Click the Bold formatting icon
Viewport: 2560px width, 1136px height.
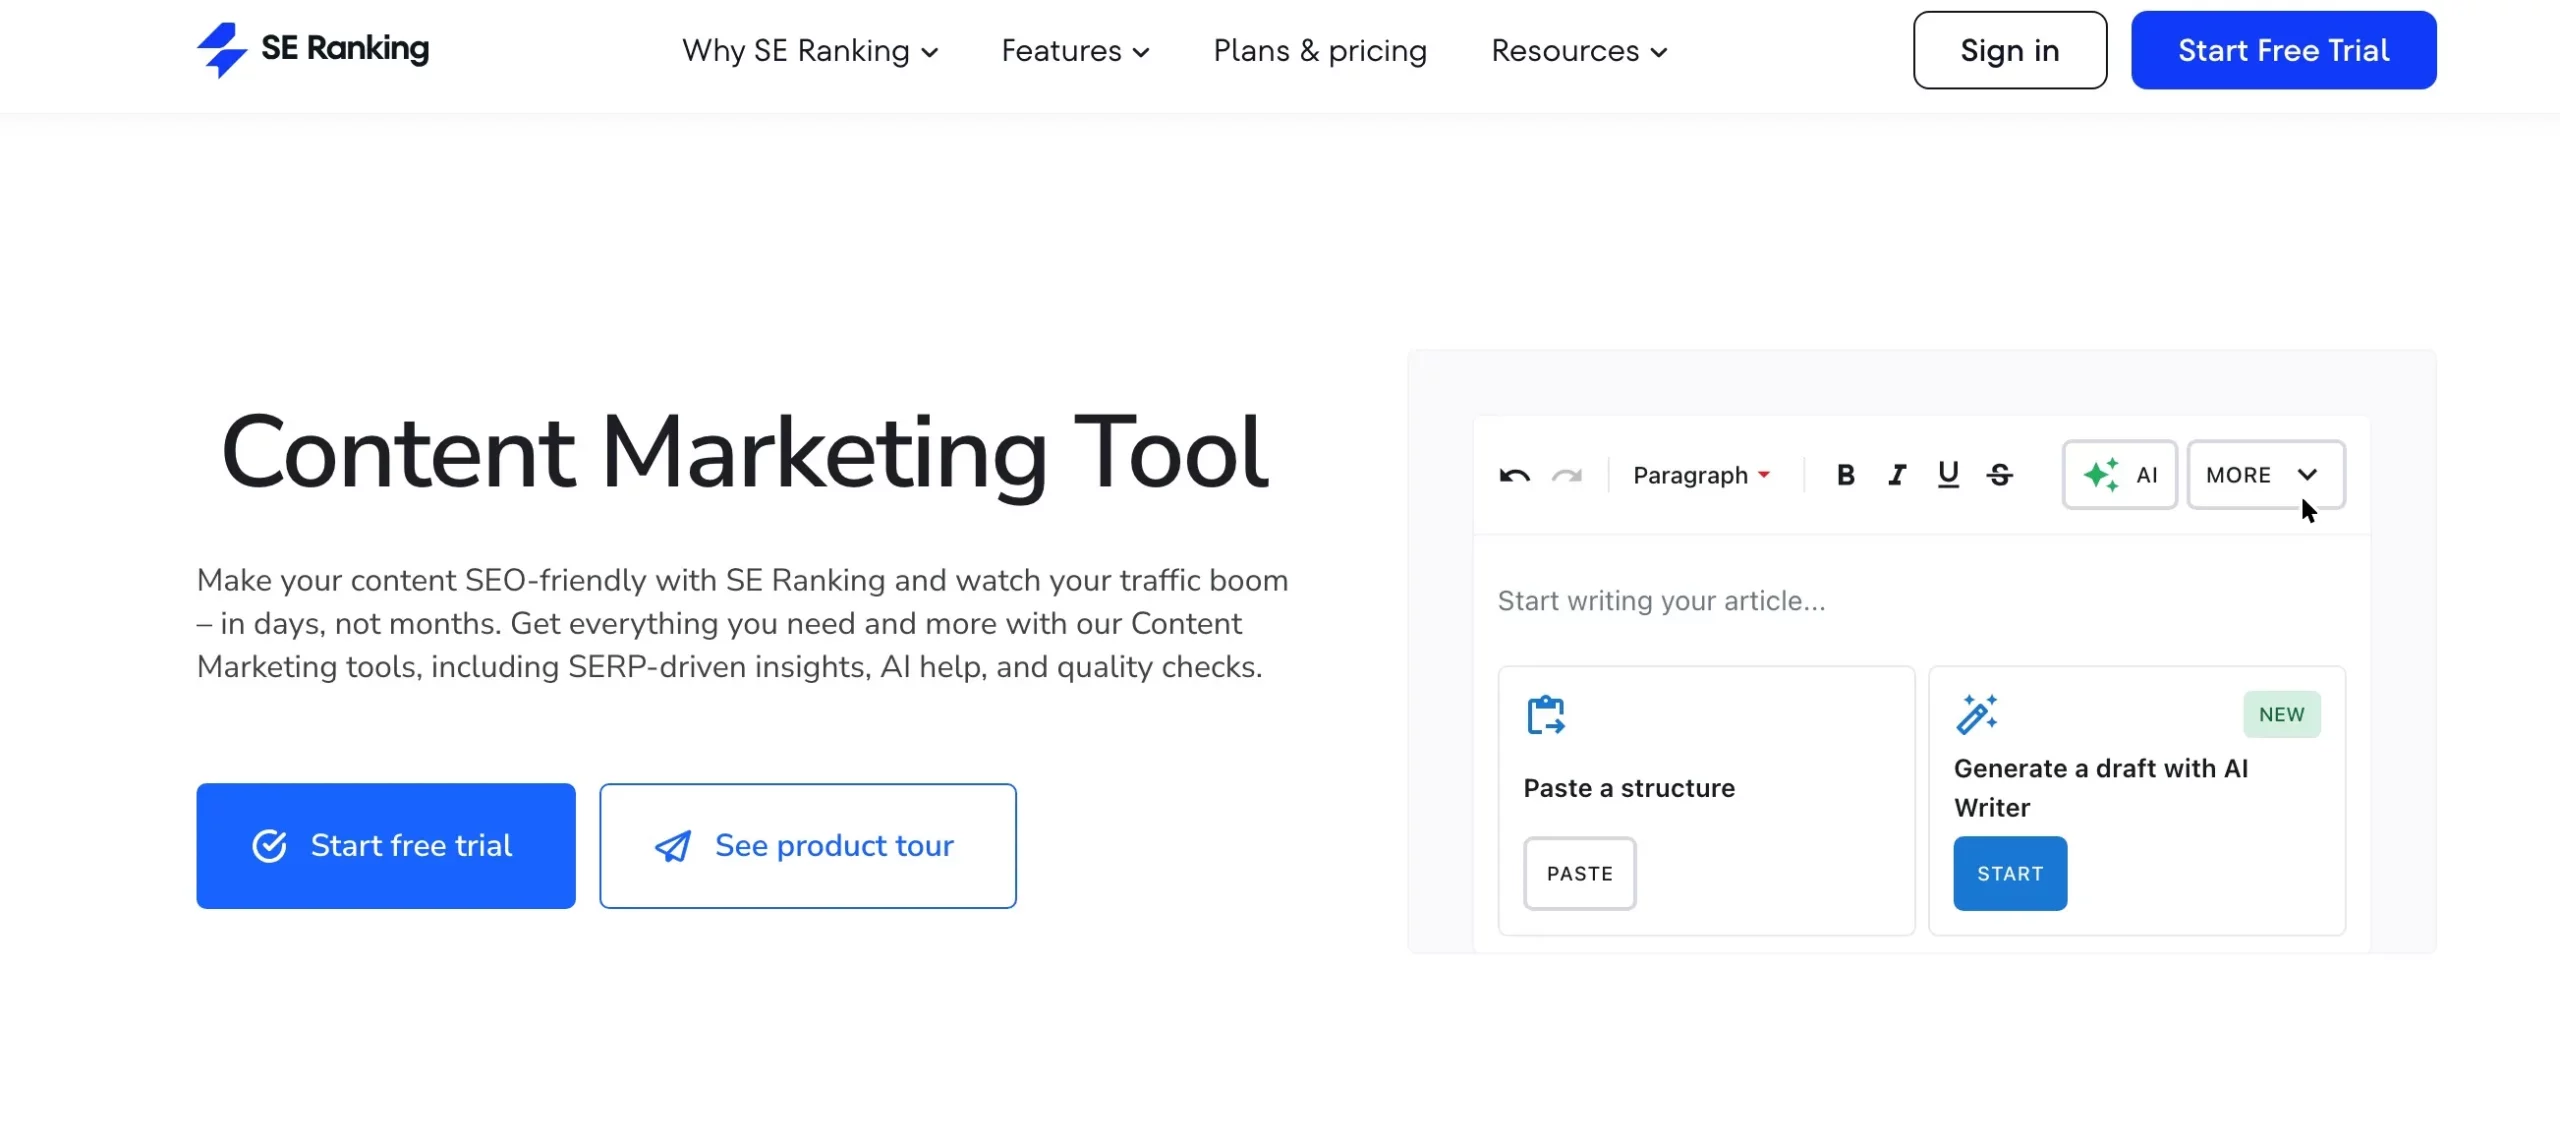[1847, 473]
